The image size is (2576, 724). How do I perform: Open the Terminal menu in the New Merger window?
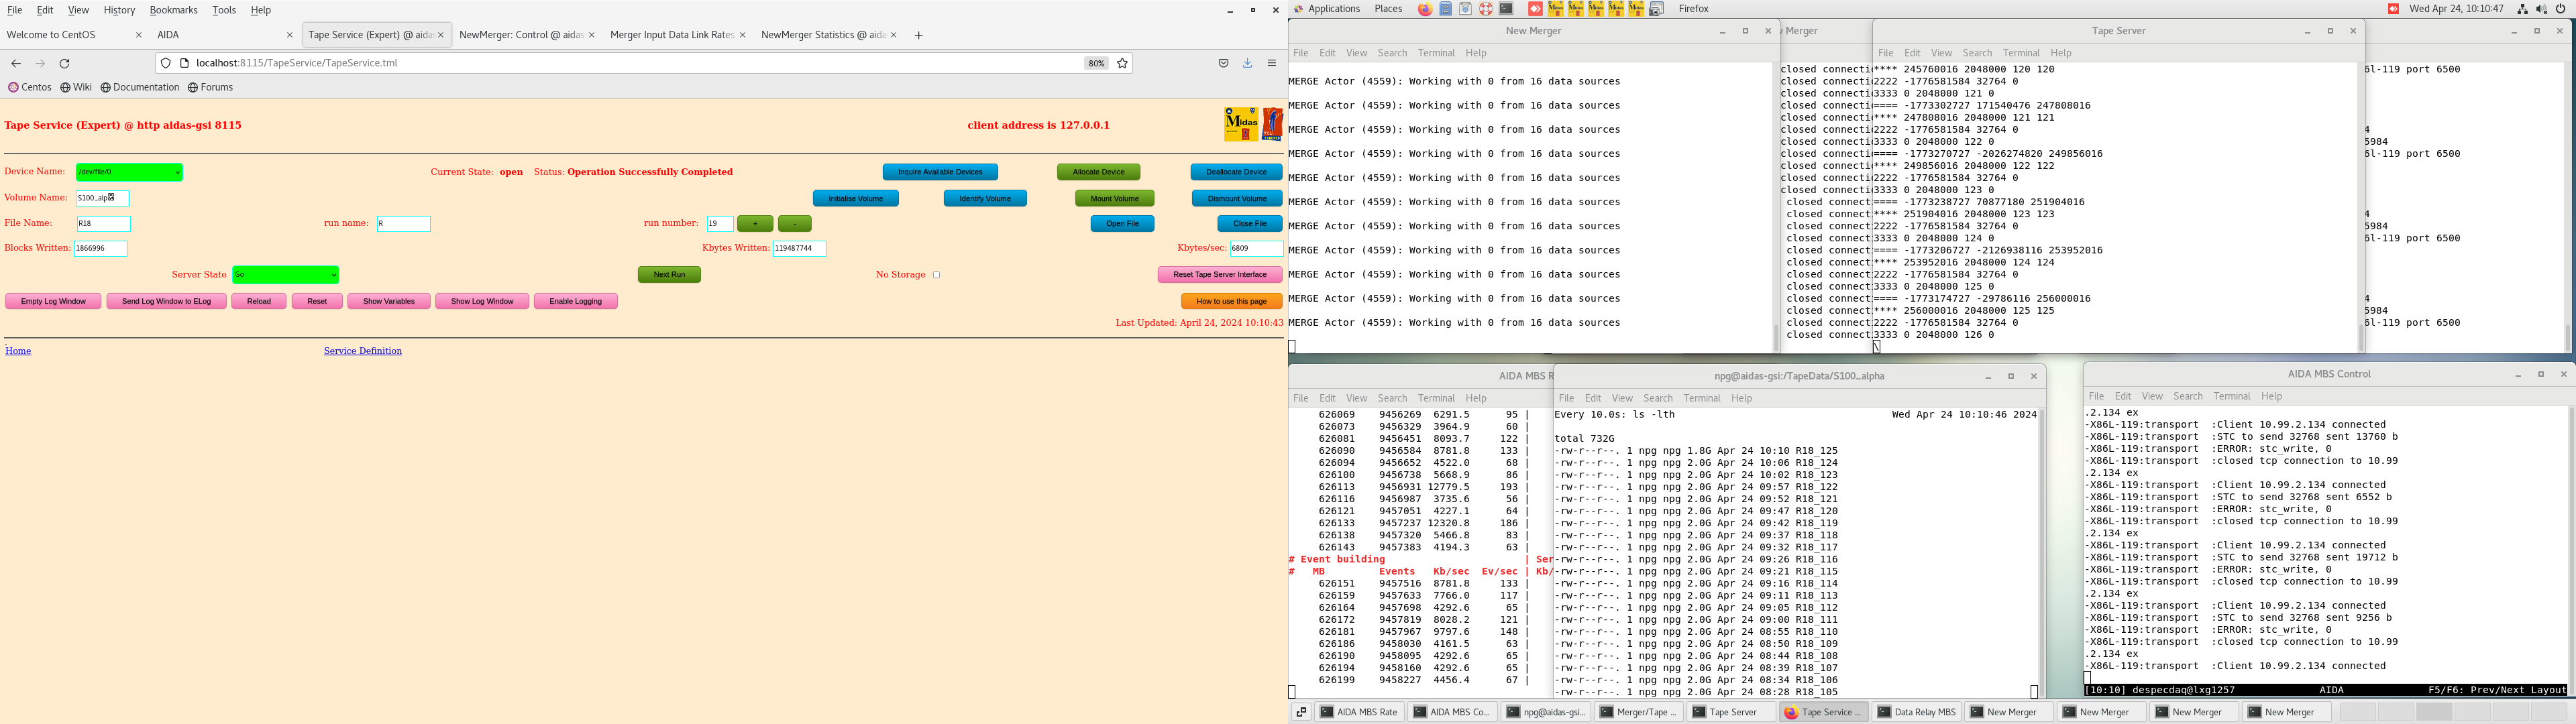coord(1436,52)
